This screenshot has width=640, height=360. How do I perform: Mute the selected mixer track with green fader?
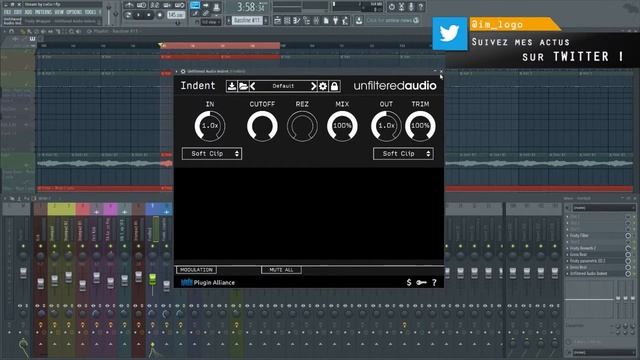153,246
